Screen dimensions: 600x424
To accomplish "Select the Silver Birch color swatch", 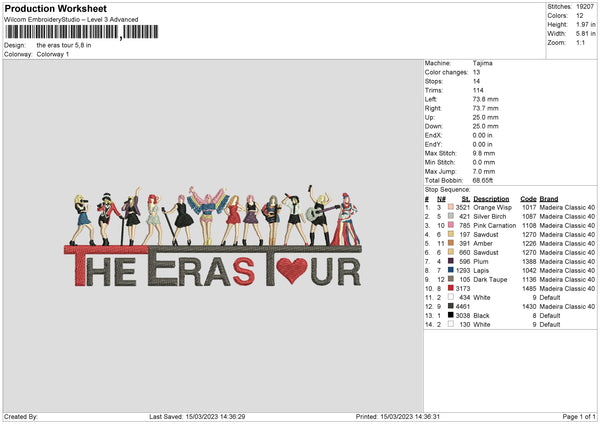I will tap(451, 216).
